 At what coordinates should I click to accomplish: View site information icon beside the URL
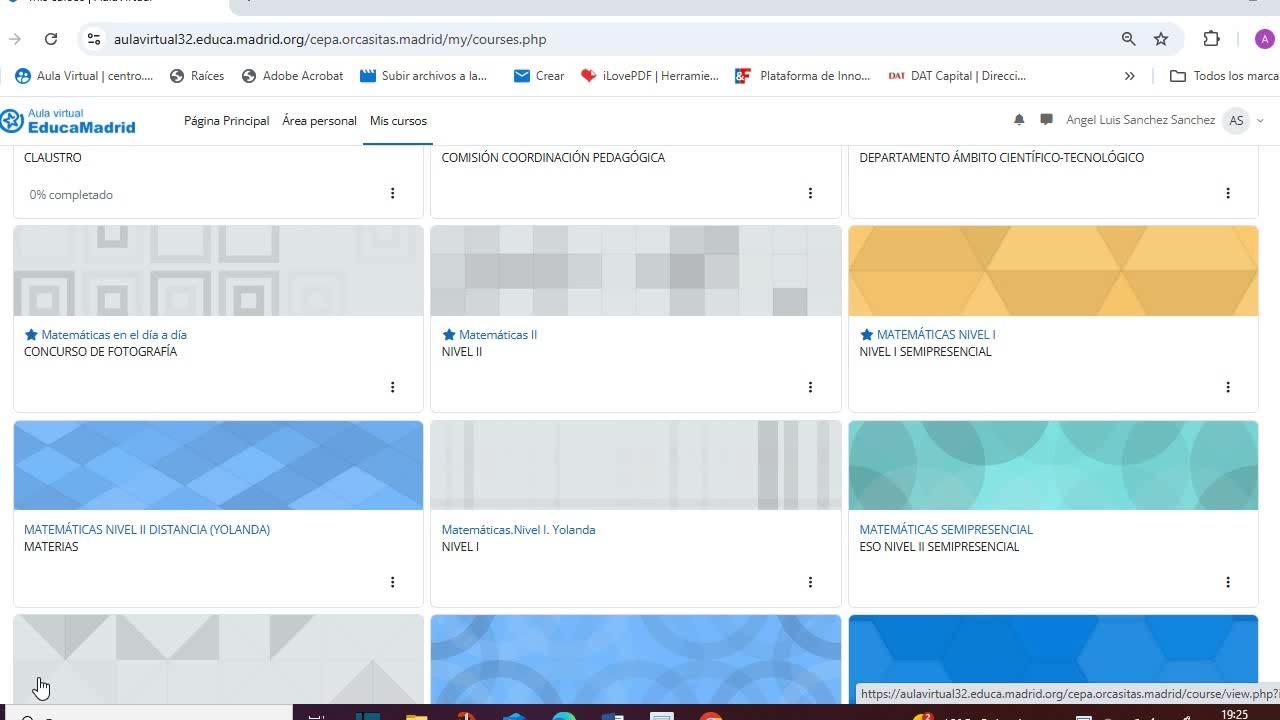tap(93, 39)
